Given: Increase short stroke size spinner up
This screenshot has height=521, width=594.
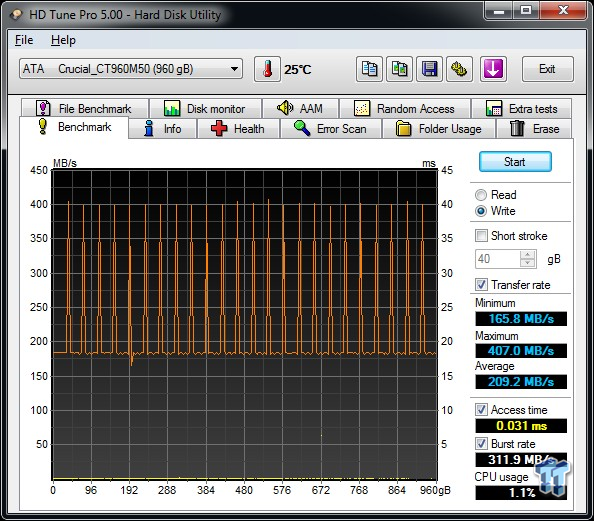Looking at the screenshot, I should pyautogui.click(x=528, y=255).
